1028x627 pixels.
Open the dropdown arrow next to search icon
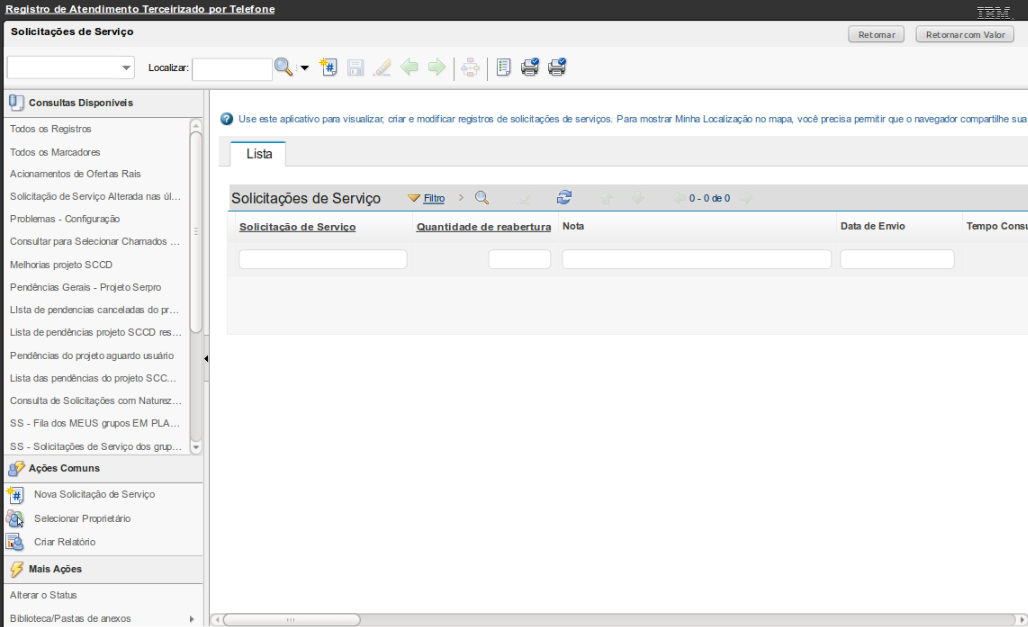click(x=304, y=68)
